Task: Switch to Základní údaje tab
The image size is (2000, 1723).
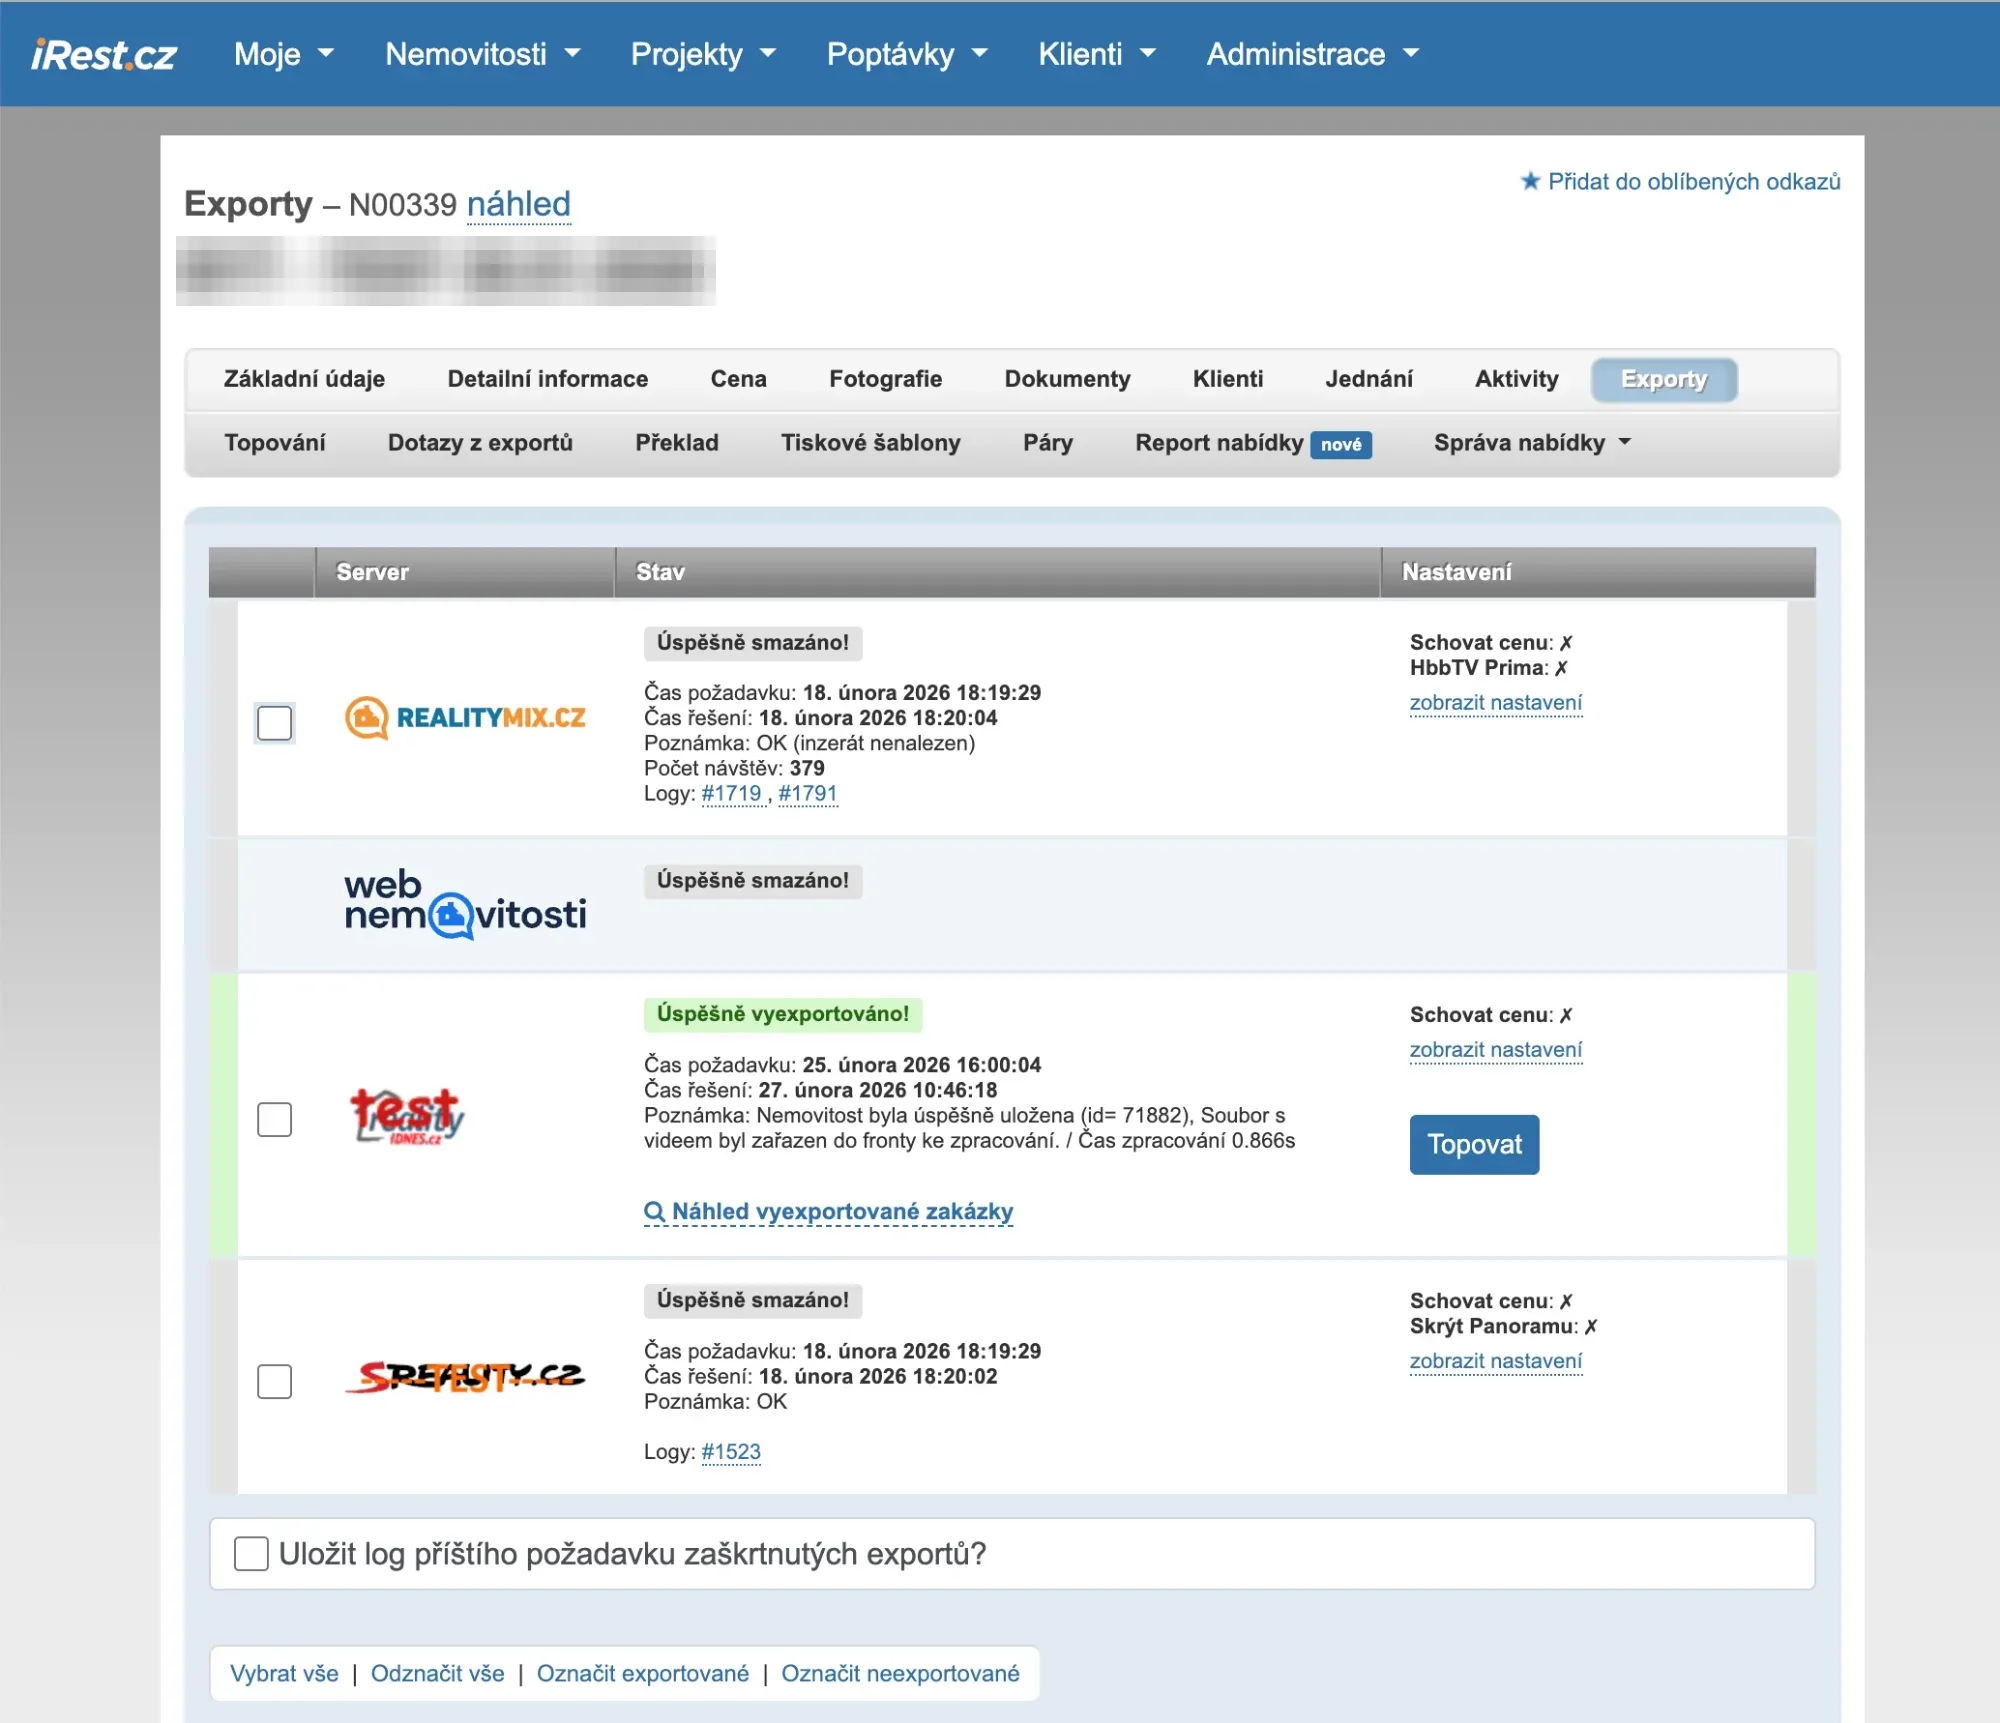Action: coord(304,379)
